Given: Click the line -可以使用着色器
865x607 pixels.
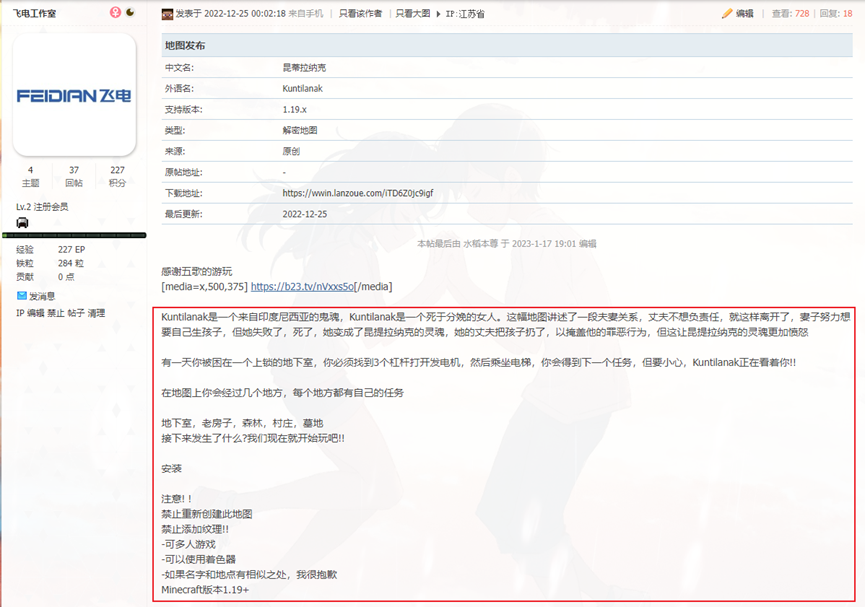Looking at the screenshot, I should point(199,559).
